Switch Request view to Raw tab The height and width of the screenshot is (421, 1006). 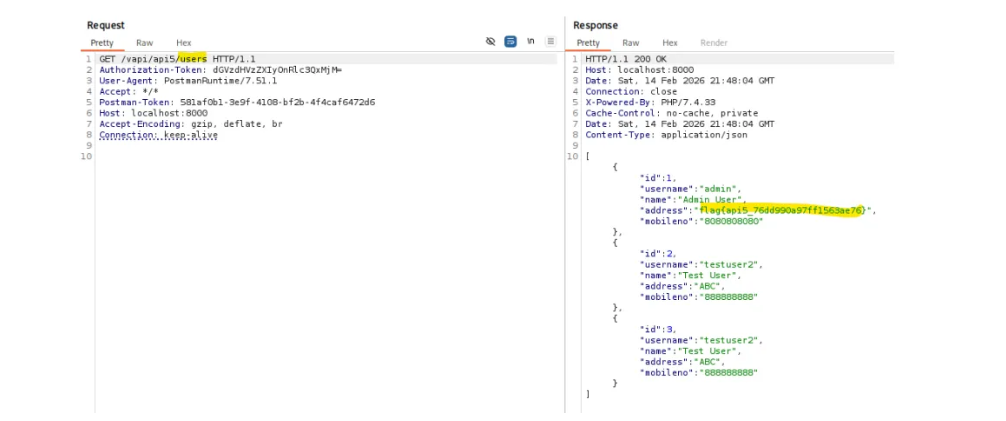point(144,43)
